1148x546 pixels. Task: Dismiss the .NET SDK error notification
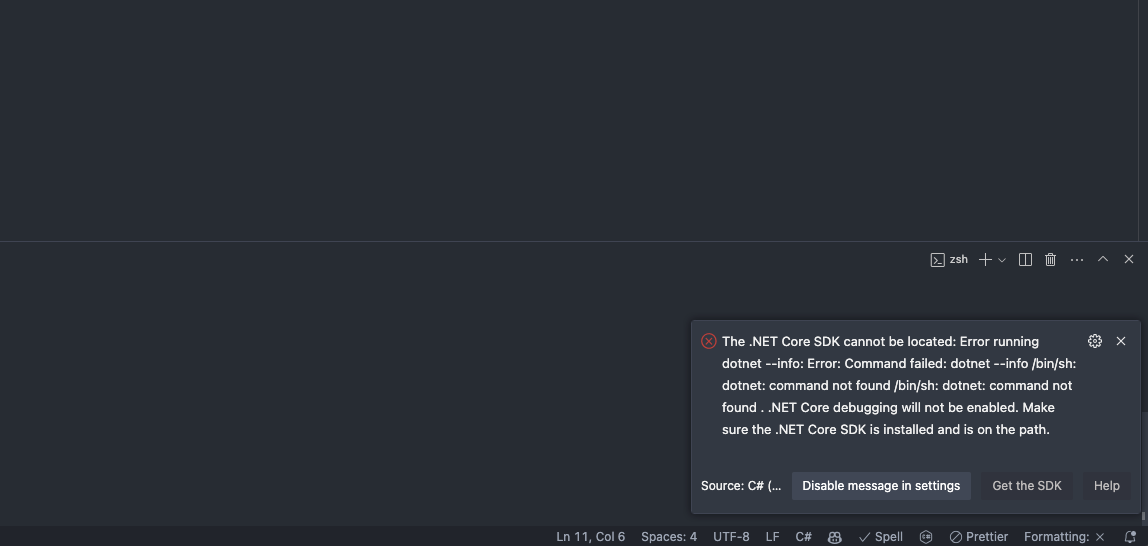pyautogui.click(x=1121, y=341)
